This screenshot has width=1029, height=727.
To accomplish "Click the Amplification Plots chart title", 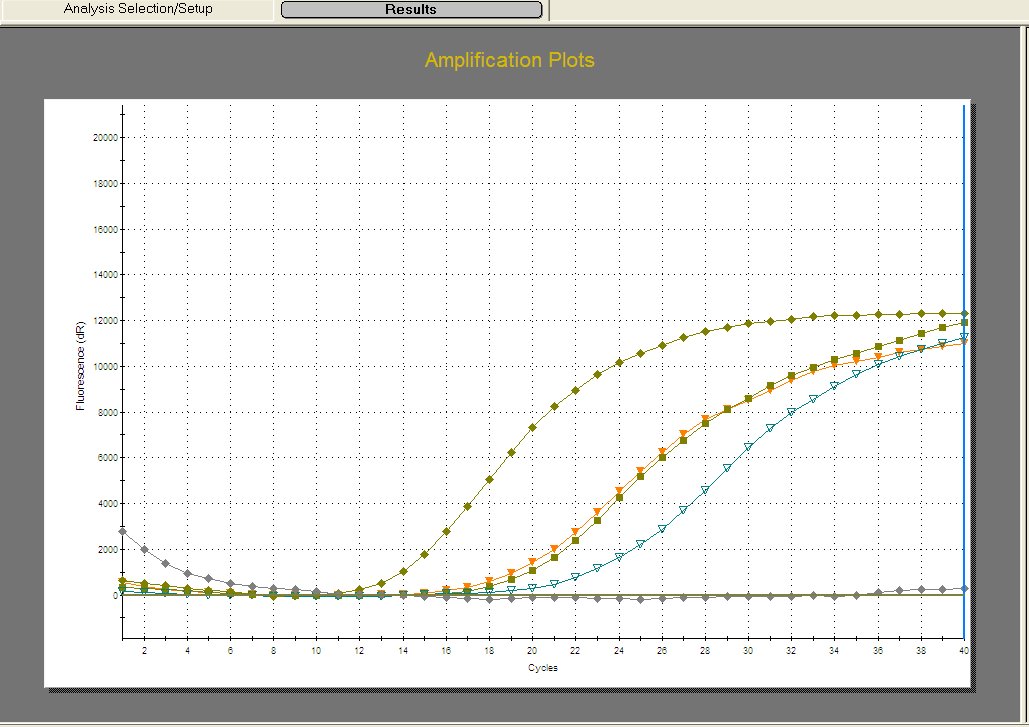I will pos(509,60).
